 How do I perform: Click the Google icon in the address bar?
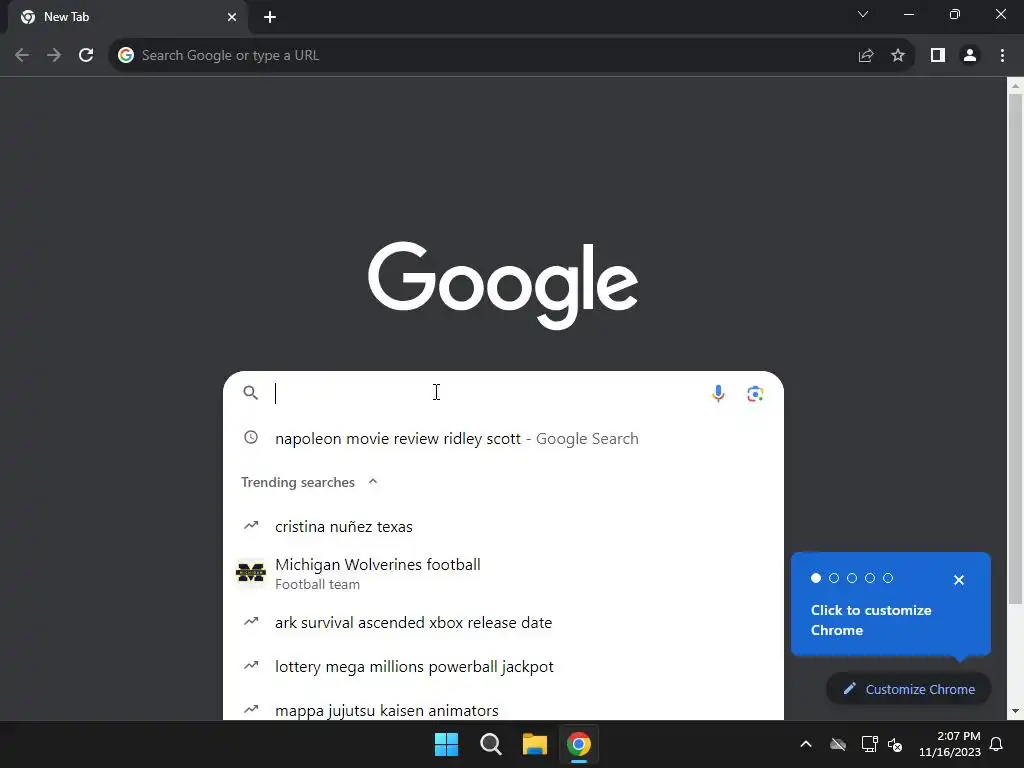point(126,56)
